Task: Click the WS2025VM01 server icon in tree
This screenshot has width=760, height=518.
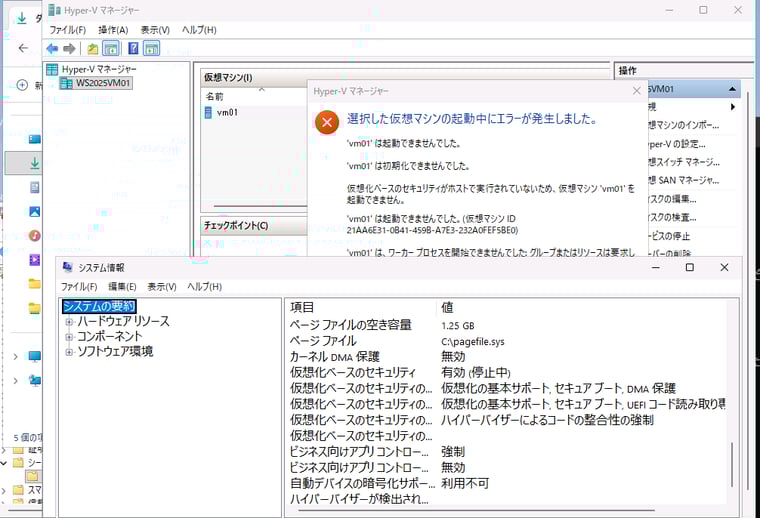Action: (66, 83)
